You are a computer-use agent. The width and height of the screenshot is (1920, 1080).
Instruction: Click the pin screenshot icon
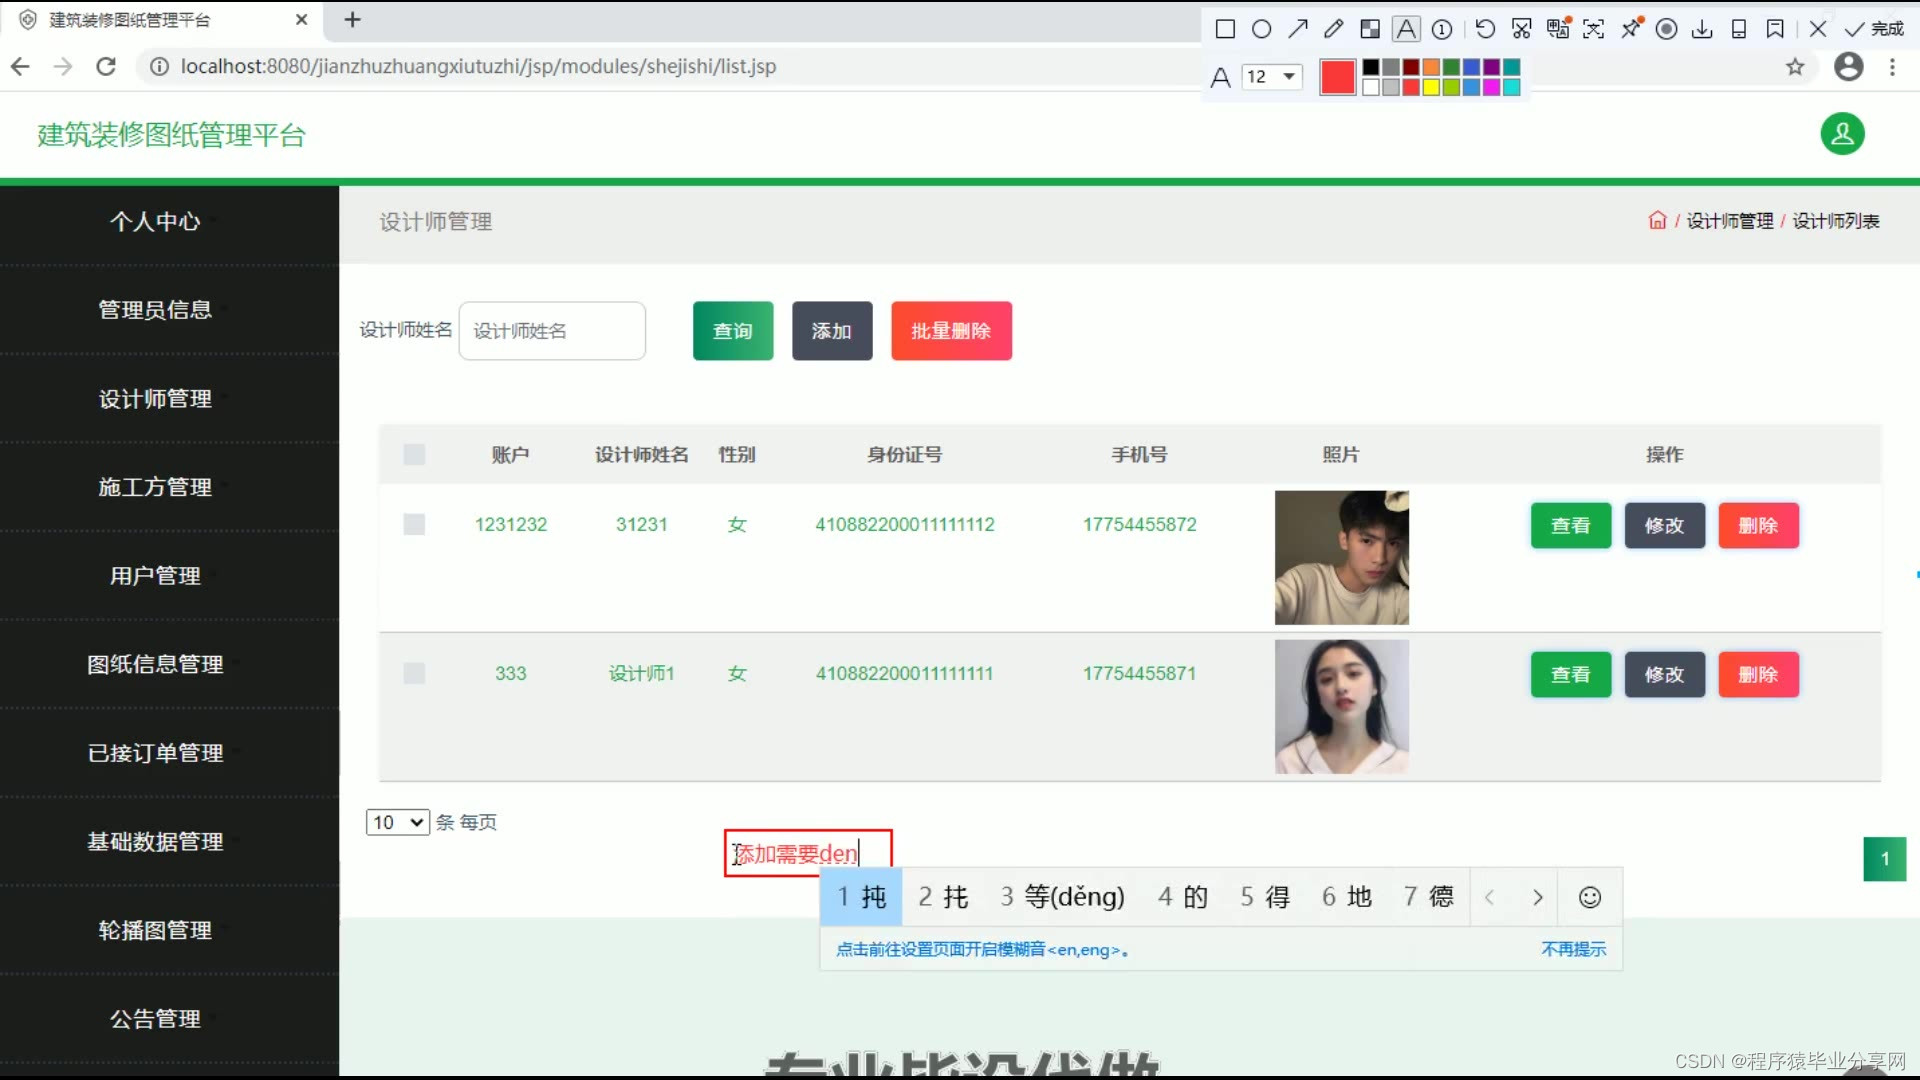1631,28
